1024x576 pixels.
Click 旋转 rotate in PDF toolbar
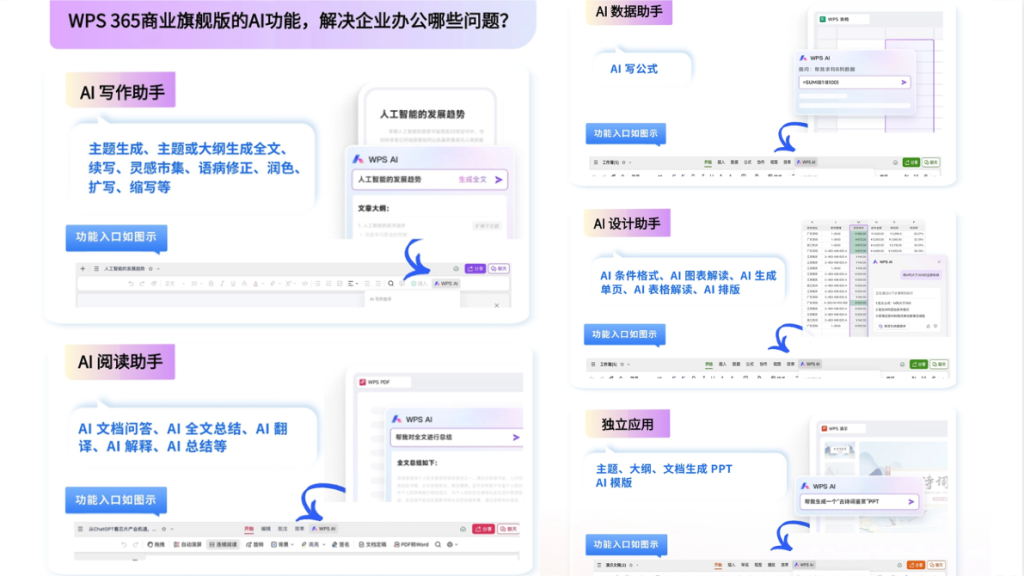[x=255, y=545]
